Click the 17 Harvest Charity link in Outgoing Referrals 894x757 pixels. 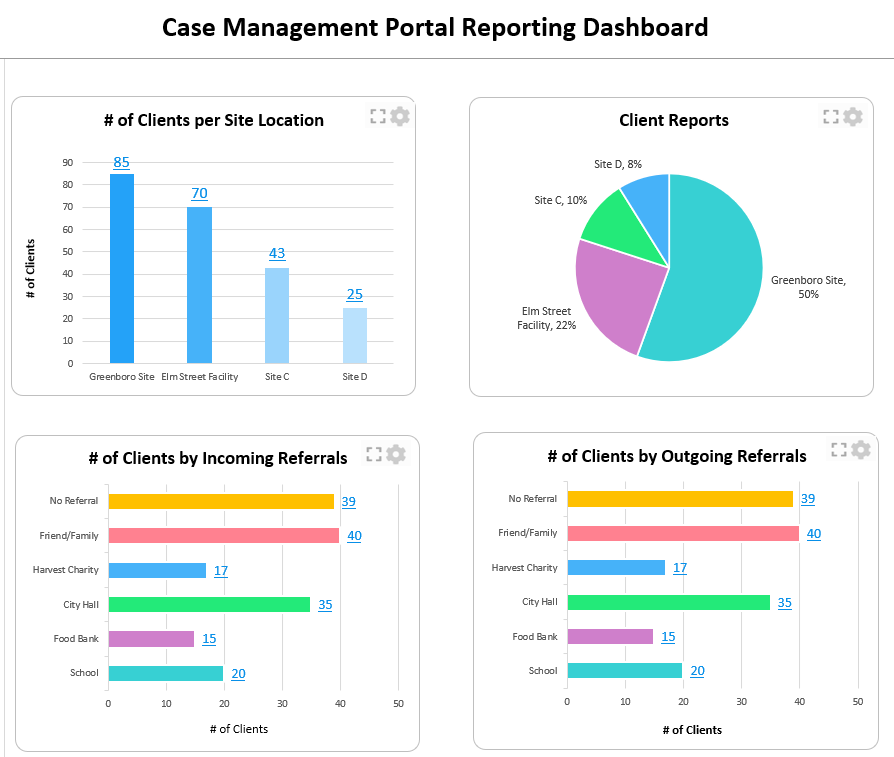(680, 568)
